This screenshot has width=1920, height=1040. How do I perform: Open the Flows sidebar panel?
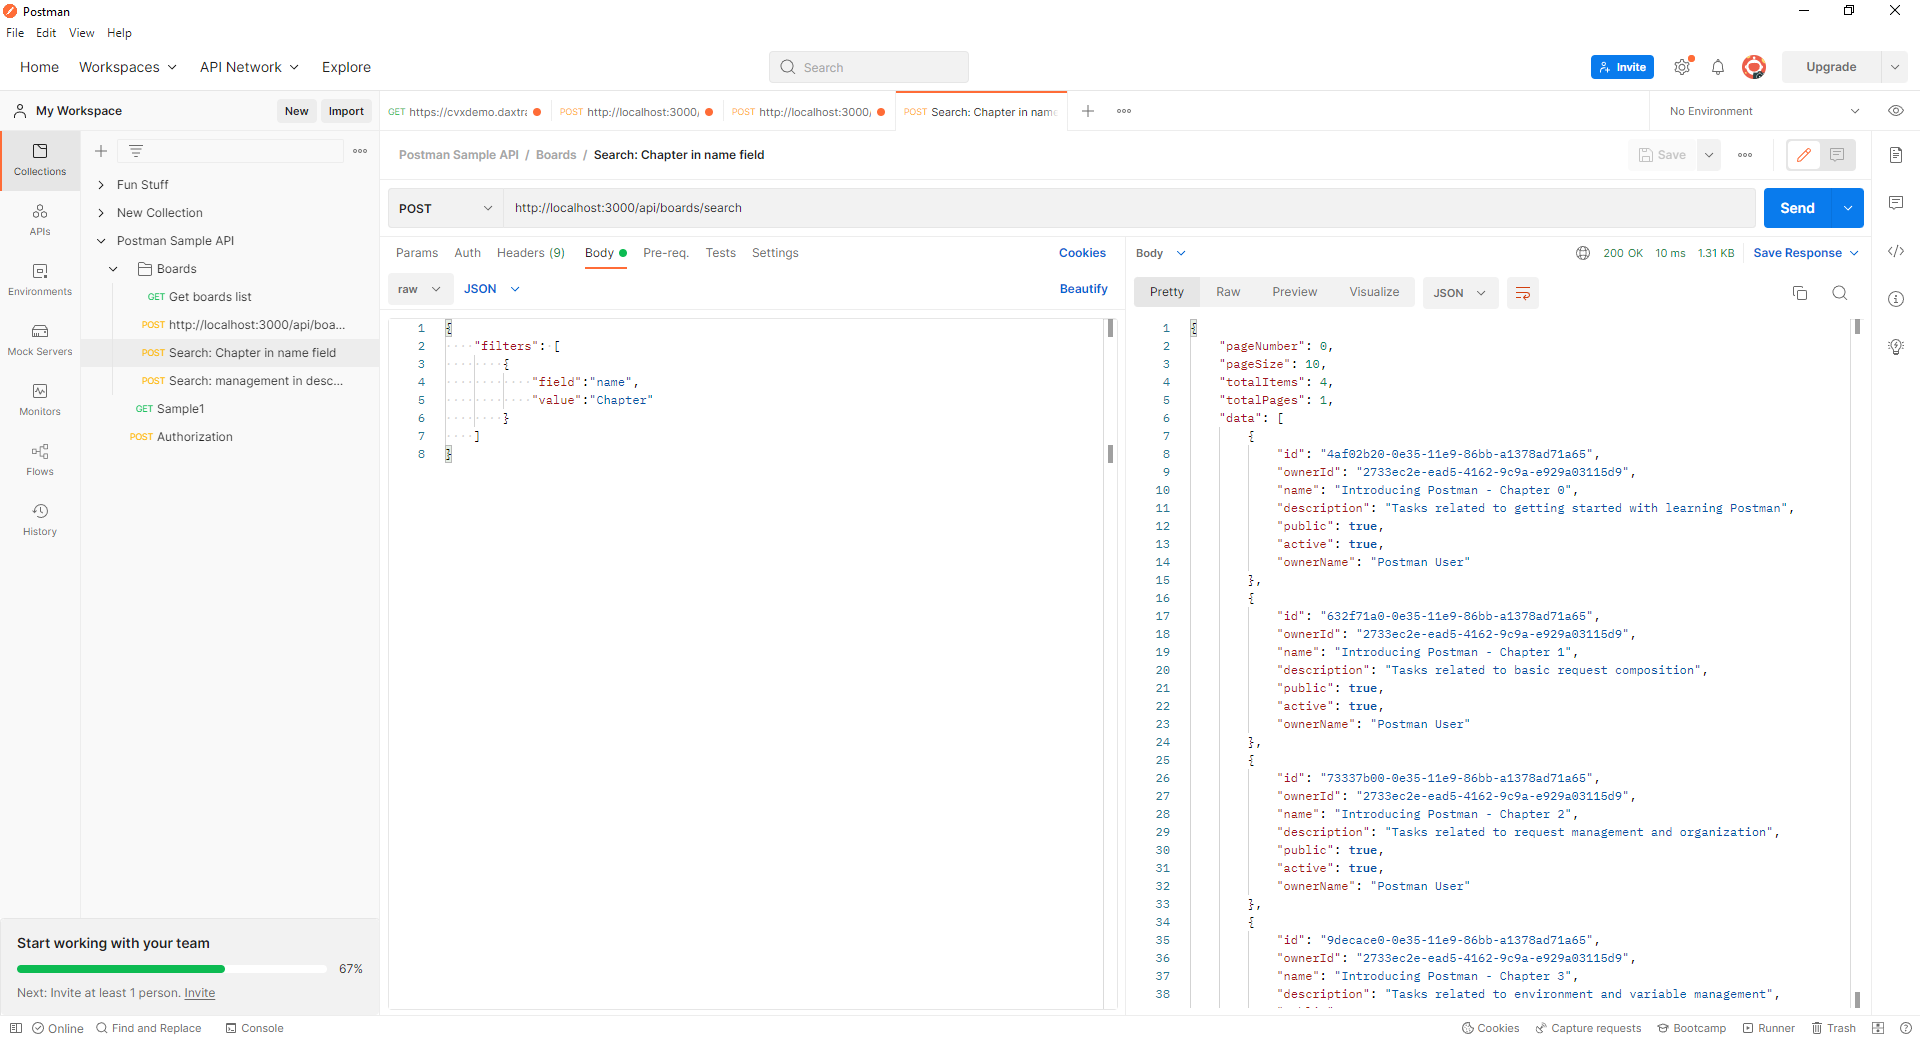click(40, 460)
